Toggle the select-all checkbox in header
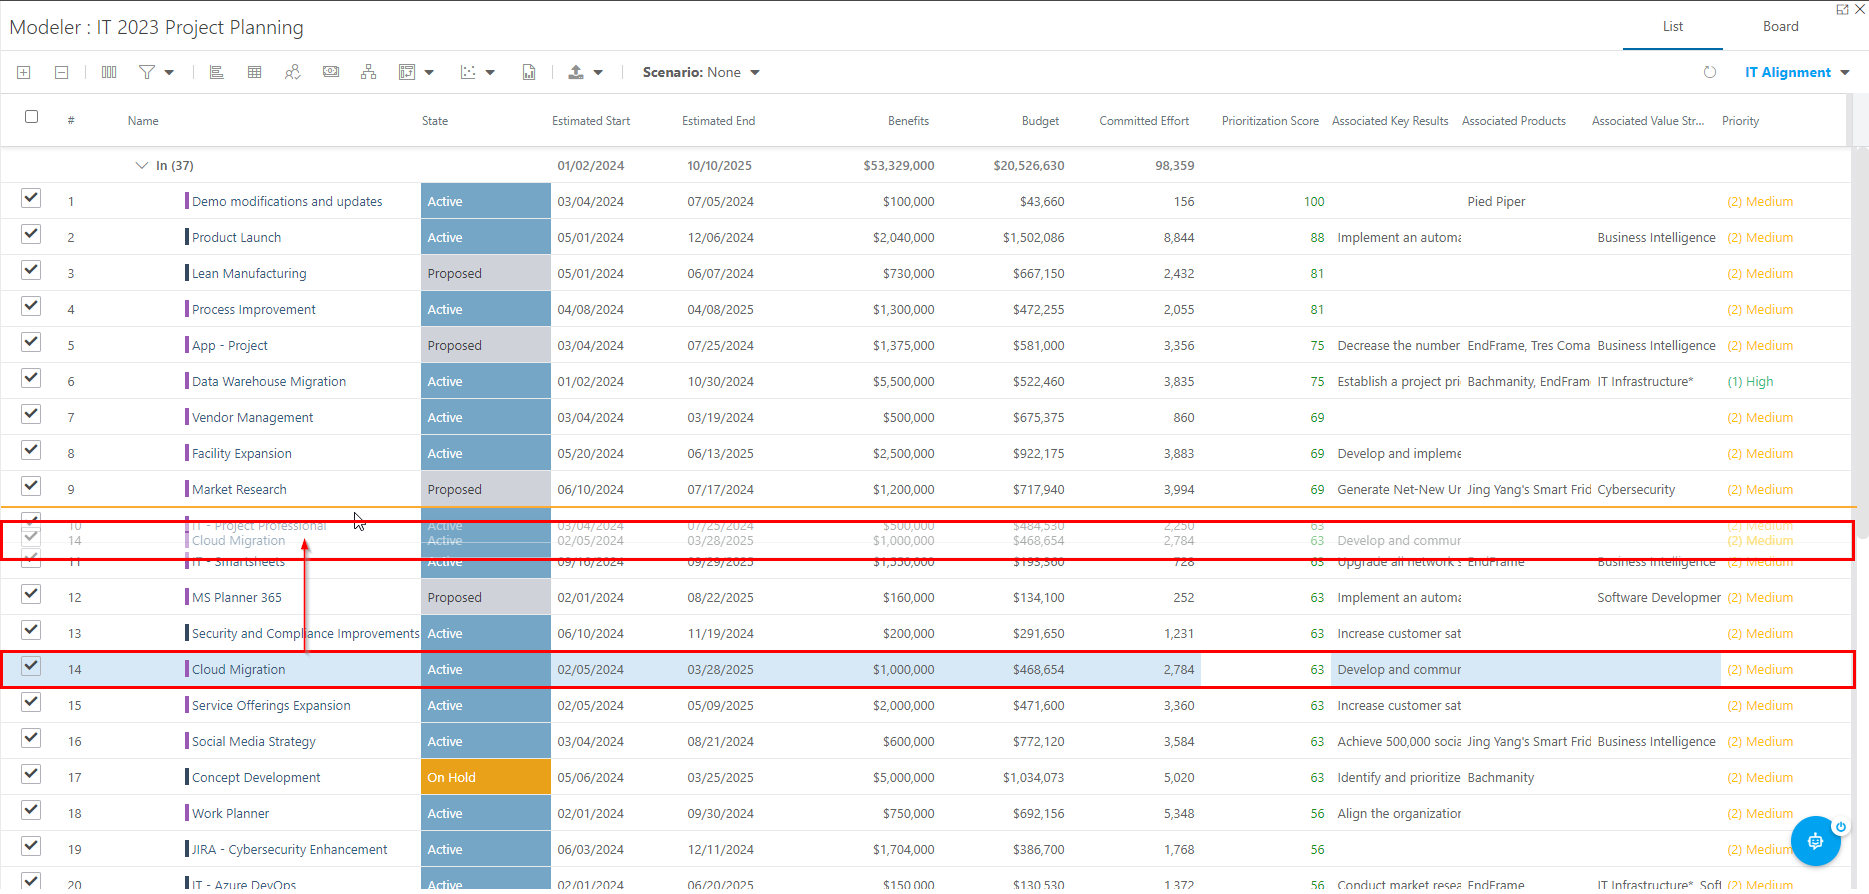The width and height of the screenshot is (1869, 894). pos(31,117)
